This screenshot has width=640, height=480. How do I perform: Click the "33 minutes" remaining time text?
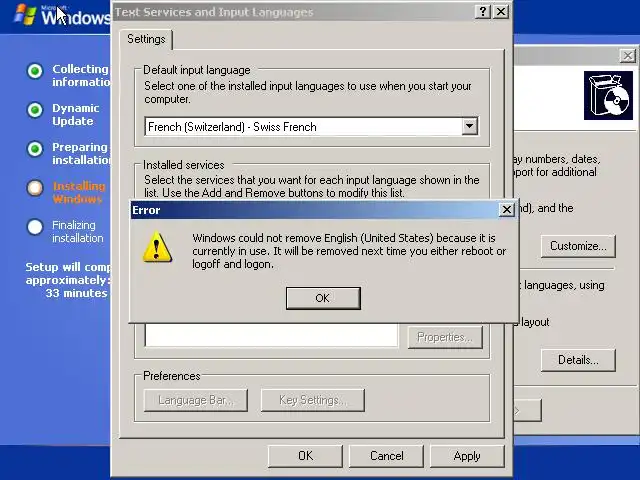click(76, 293)
